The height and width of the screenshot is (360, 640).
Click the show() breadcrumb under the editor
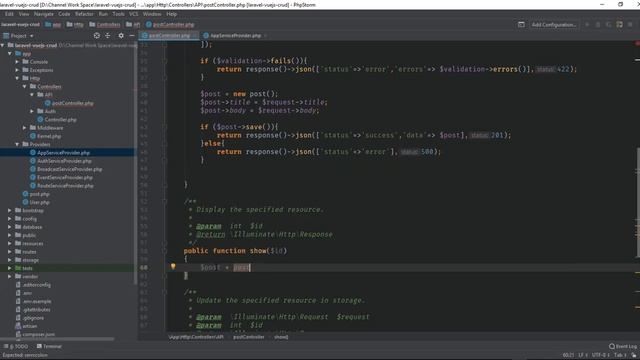coord(281,337)
